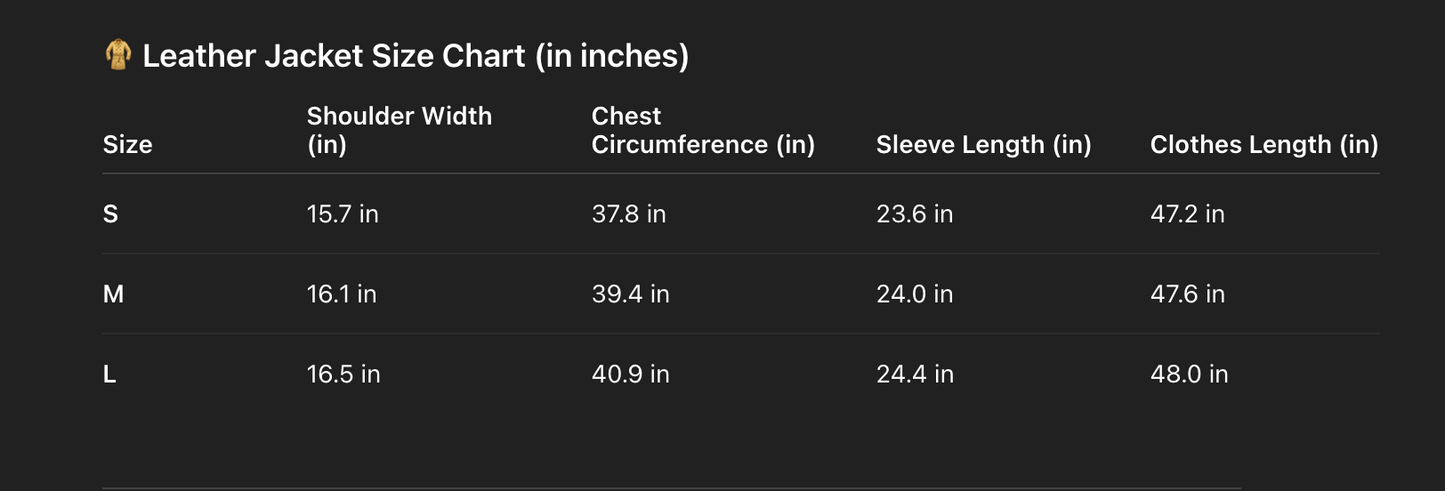Click the S size row label
This screenshot has width=1445, height=491.
tap(110, 214)
